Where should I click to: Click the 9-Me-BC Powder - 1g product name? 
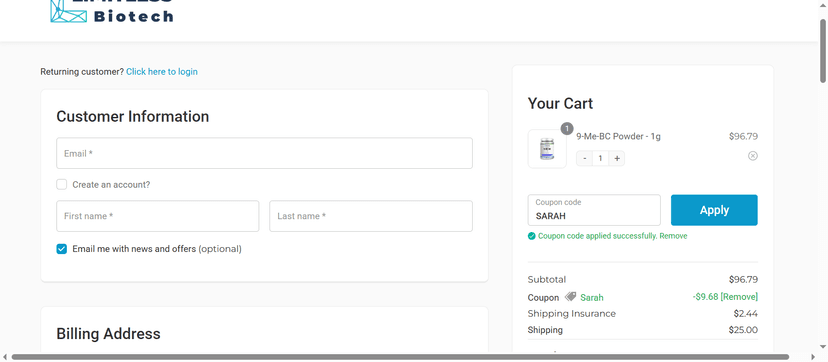pos(618,136)
